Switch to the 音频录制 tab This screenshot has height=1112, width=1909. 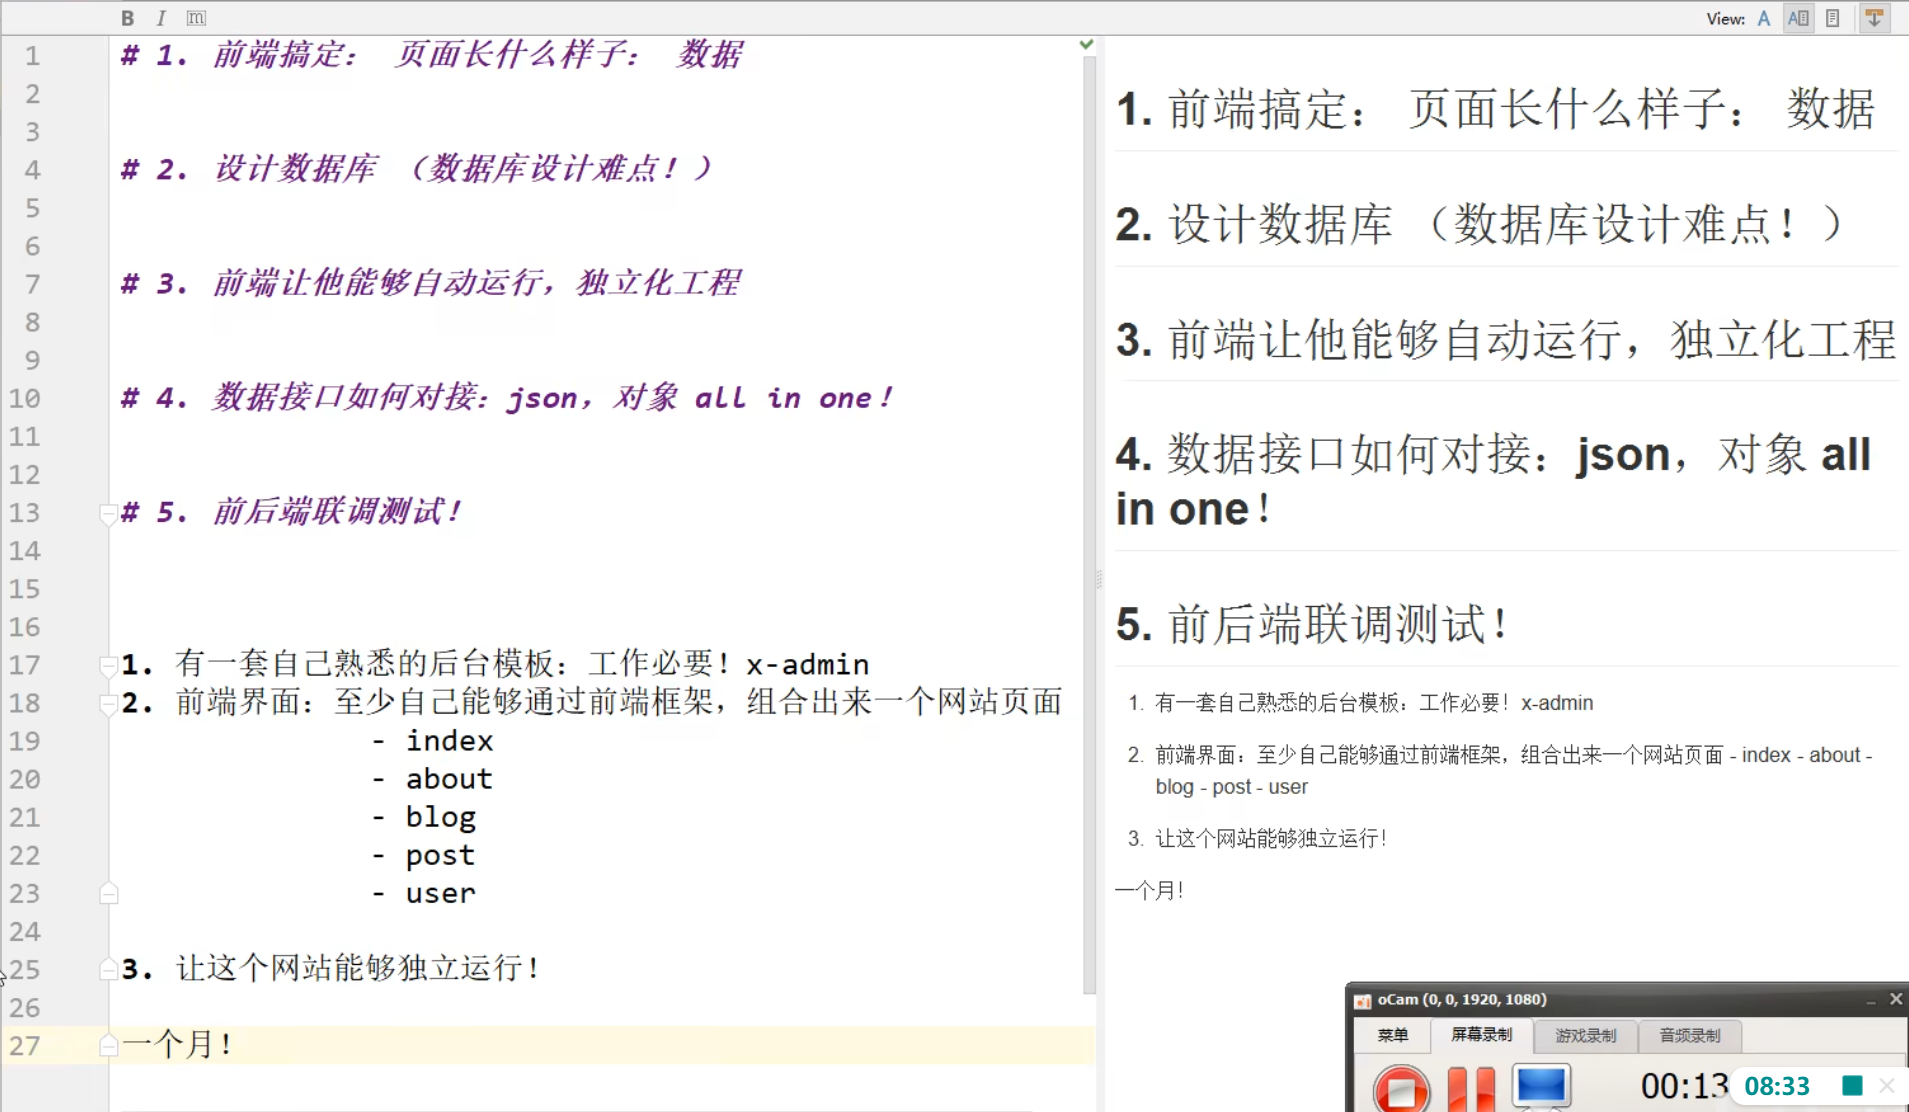(x=1689, y=1035)
